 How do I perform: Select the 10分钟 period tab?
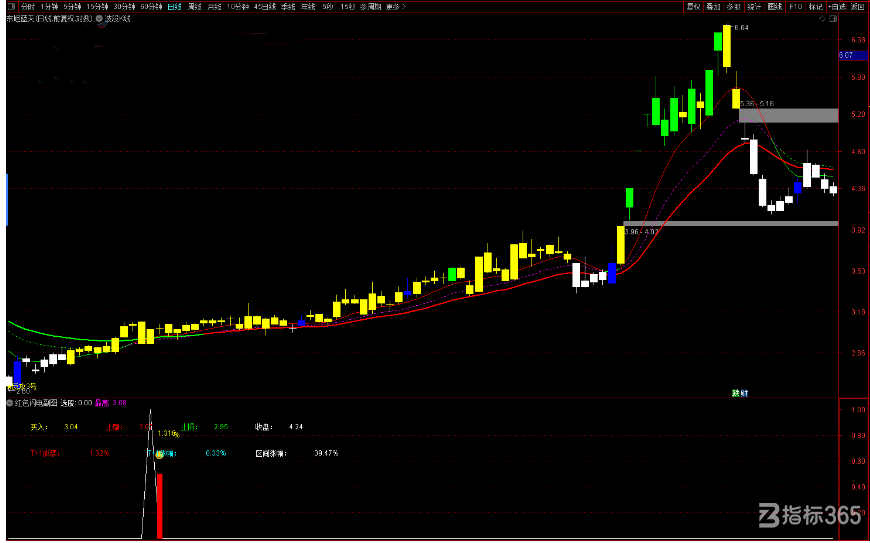[x=237, y=7]
